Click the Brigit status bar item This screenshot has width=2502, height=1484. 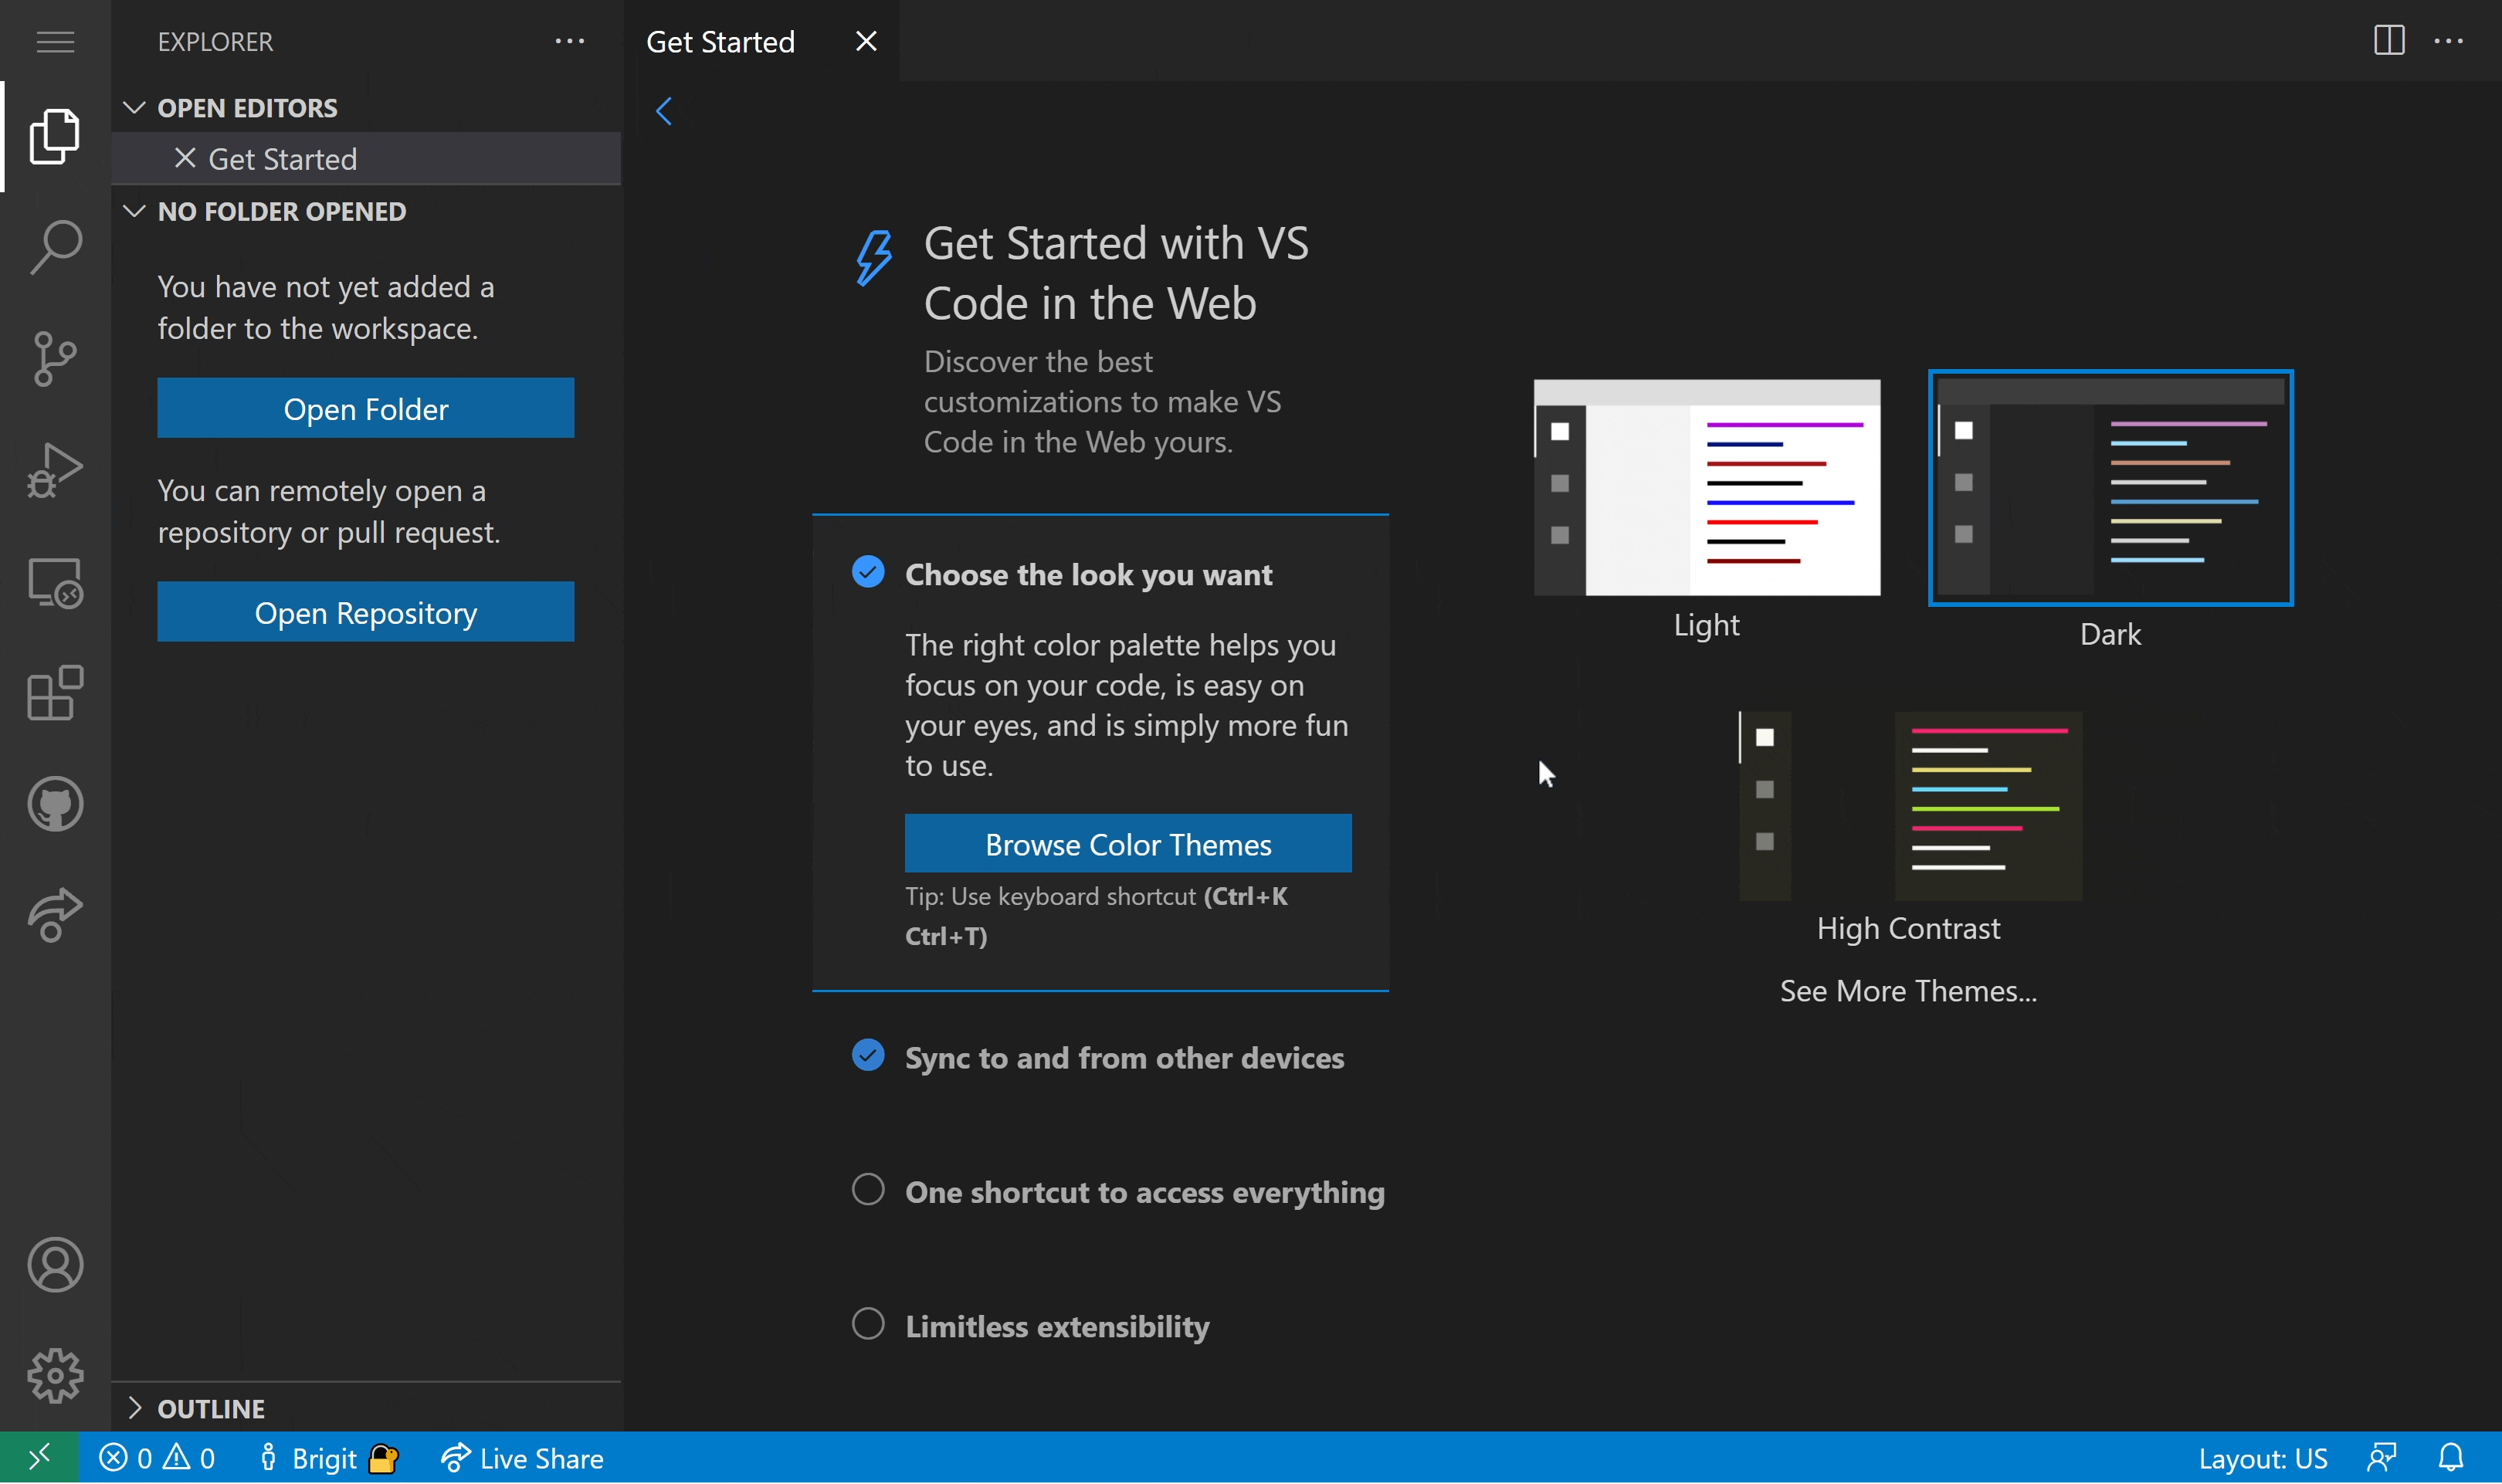328,1458
